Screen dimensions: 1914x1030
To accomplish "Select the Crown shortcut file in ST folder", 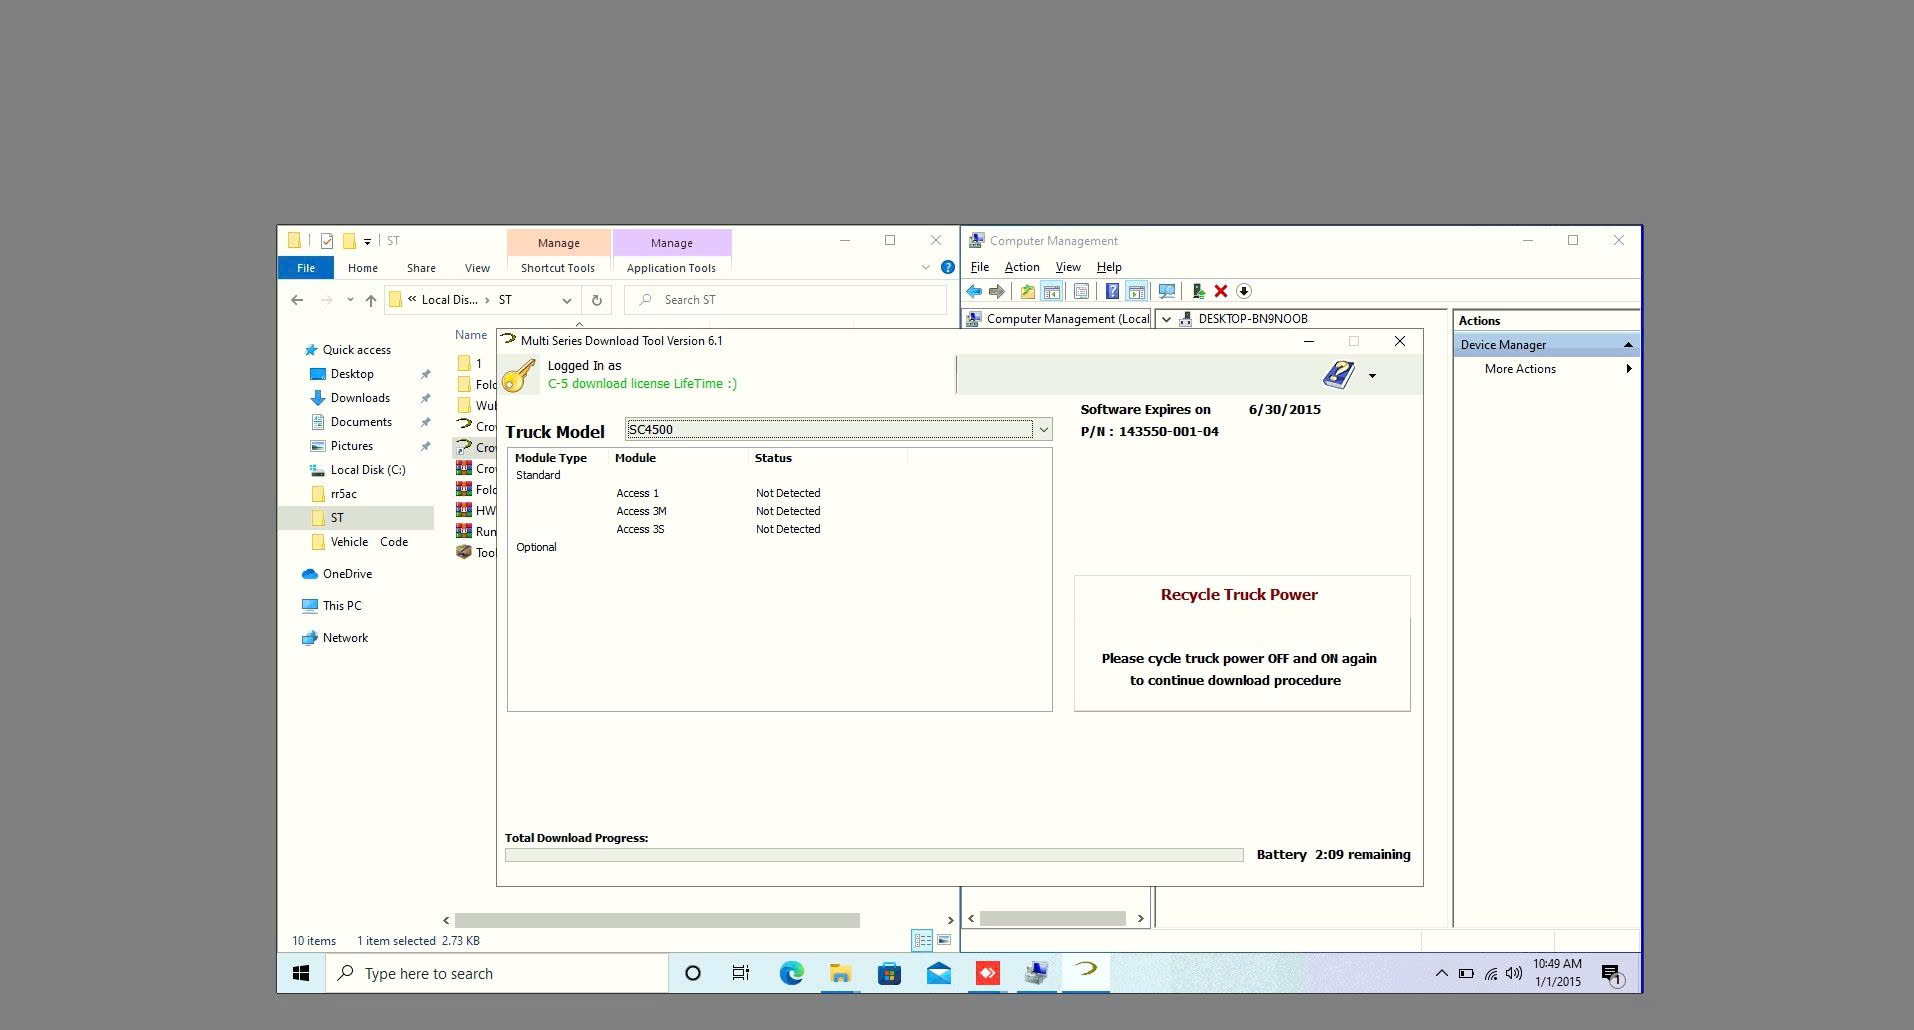I will [x=476, y=447].
